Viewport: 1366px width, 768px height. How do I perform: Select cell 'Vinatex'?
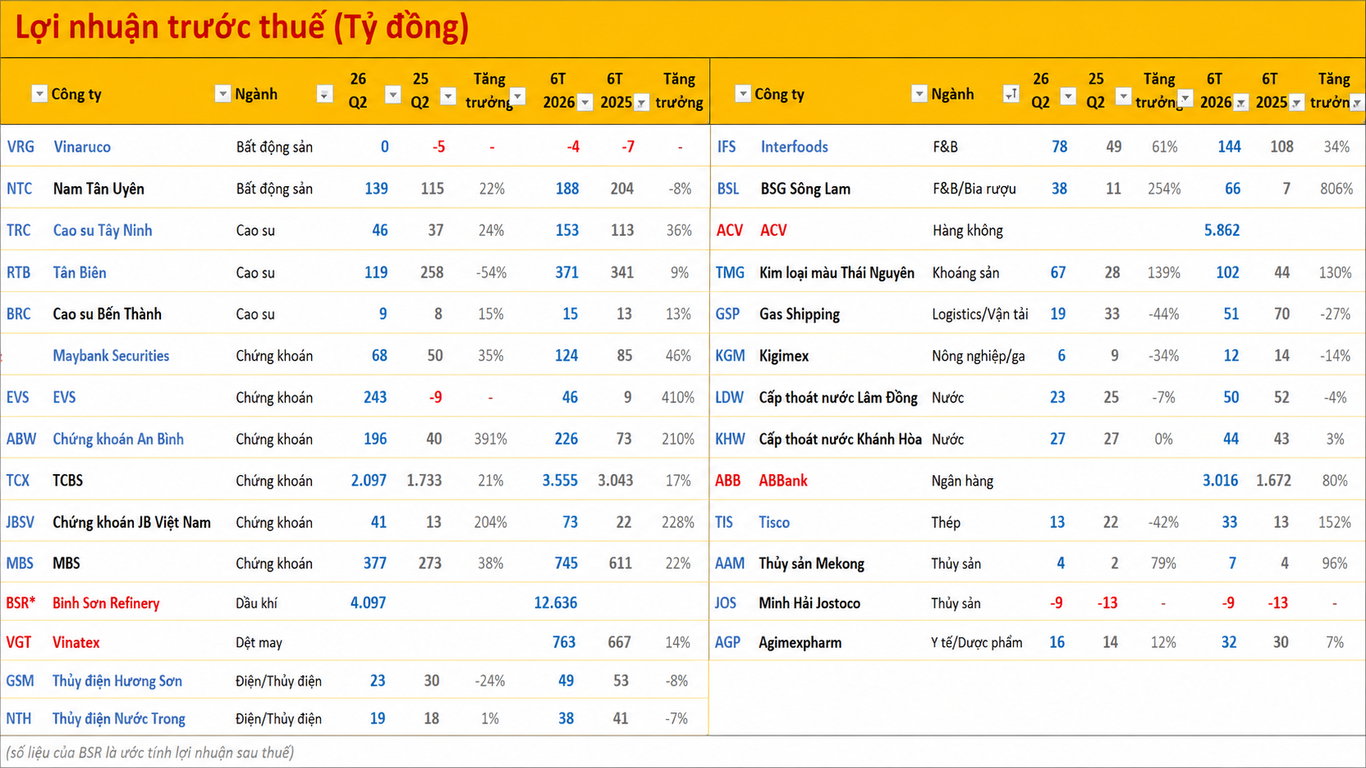coord(76,643)
